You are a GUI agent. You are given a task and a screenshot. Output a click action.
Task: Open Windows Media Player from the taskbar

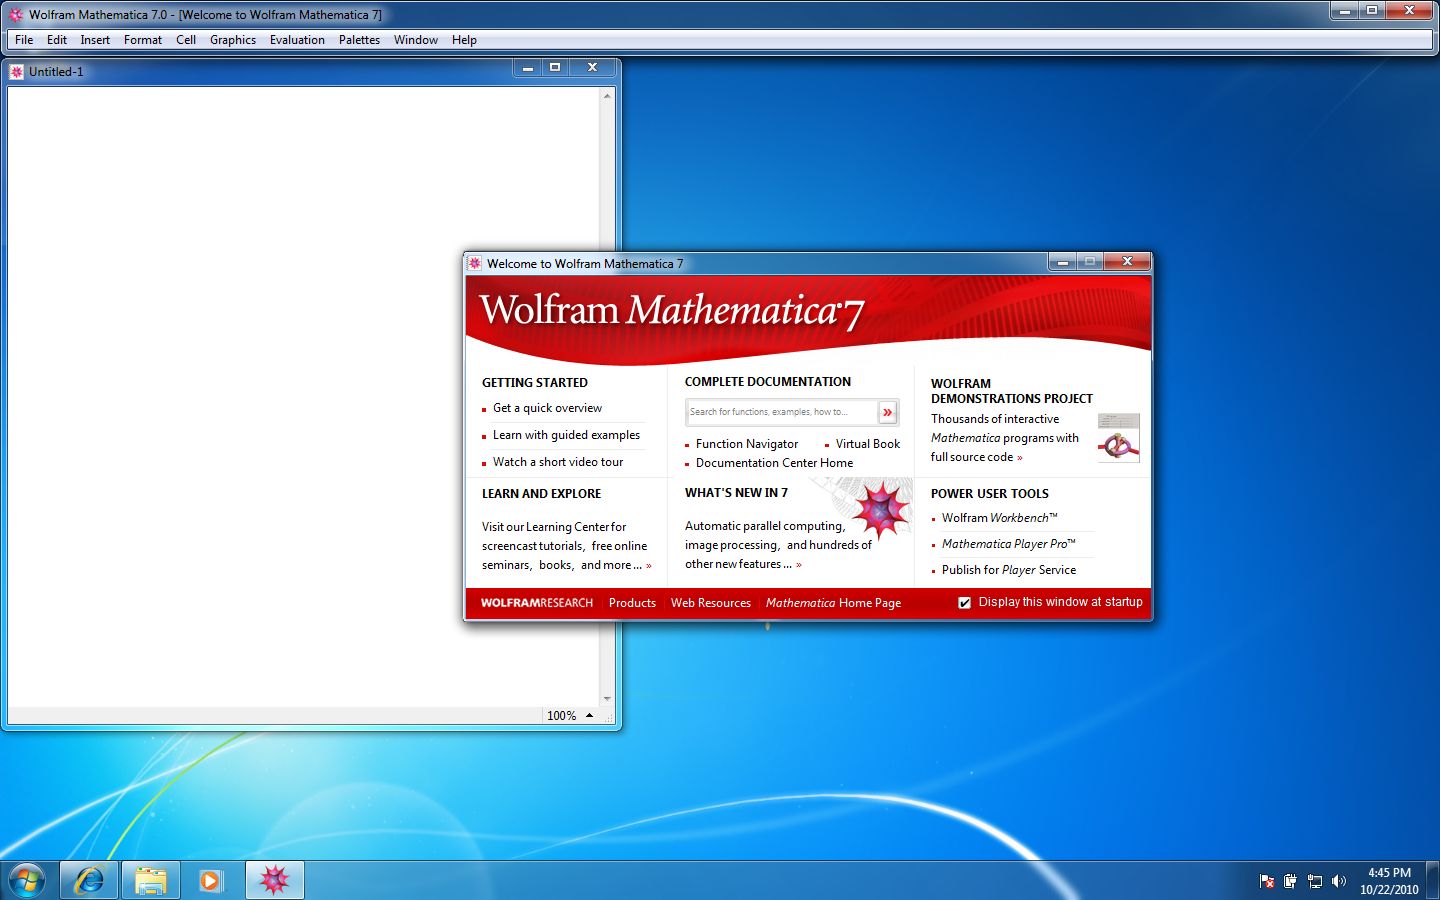tap(212, 881)
